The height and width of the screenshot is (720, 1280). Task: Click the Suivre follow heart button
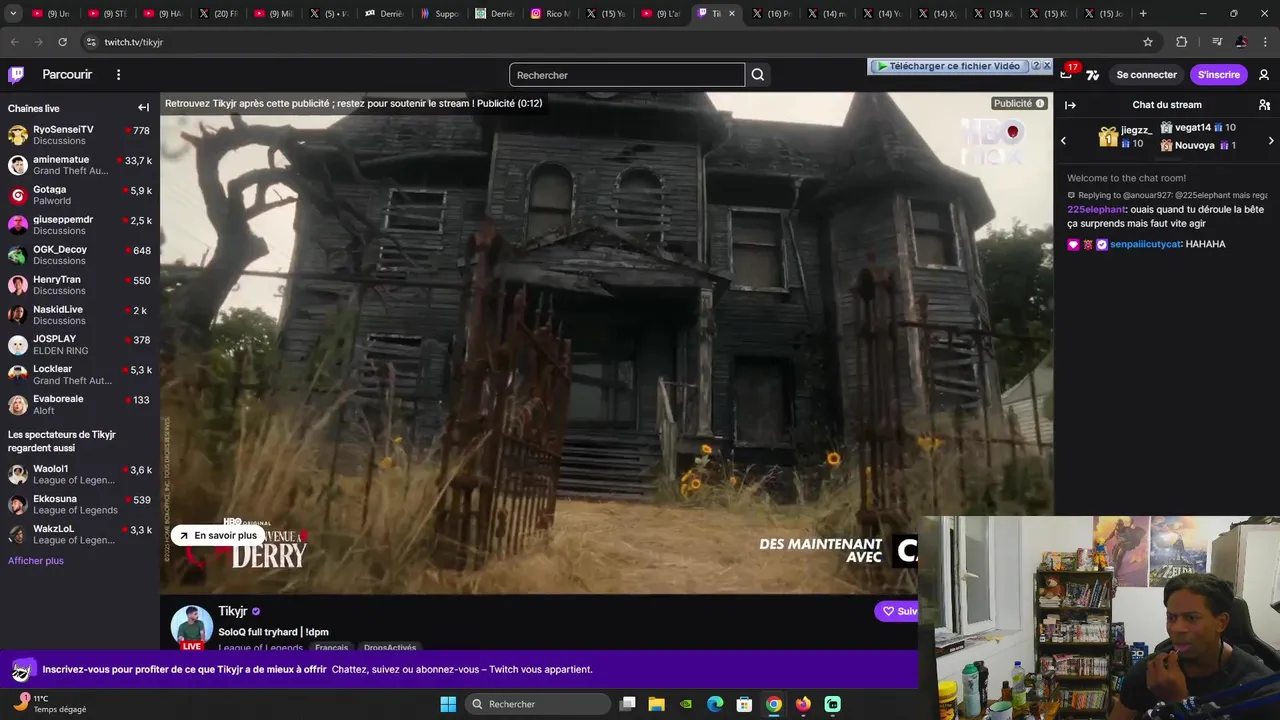[897, 611]
